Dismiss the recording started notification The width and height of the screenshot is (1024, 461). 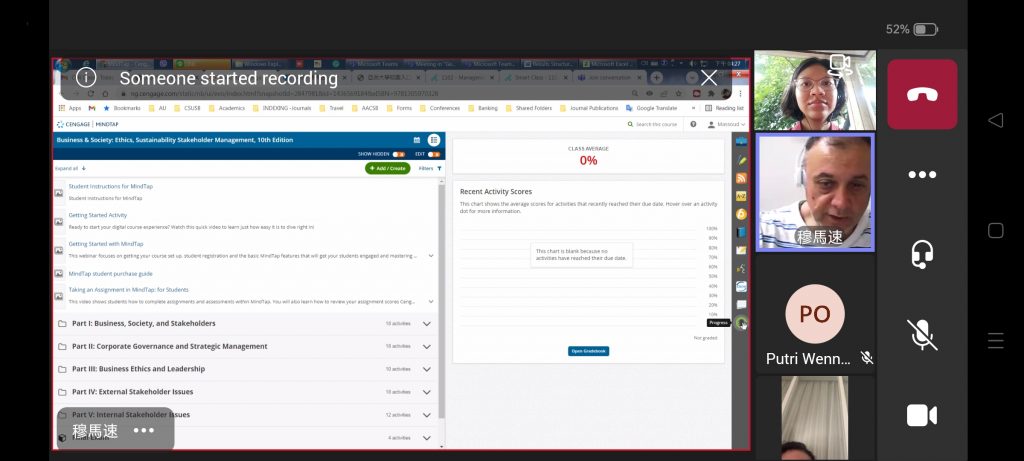(709, 78)
